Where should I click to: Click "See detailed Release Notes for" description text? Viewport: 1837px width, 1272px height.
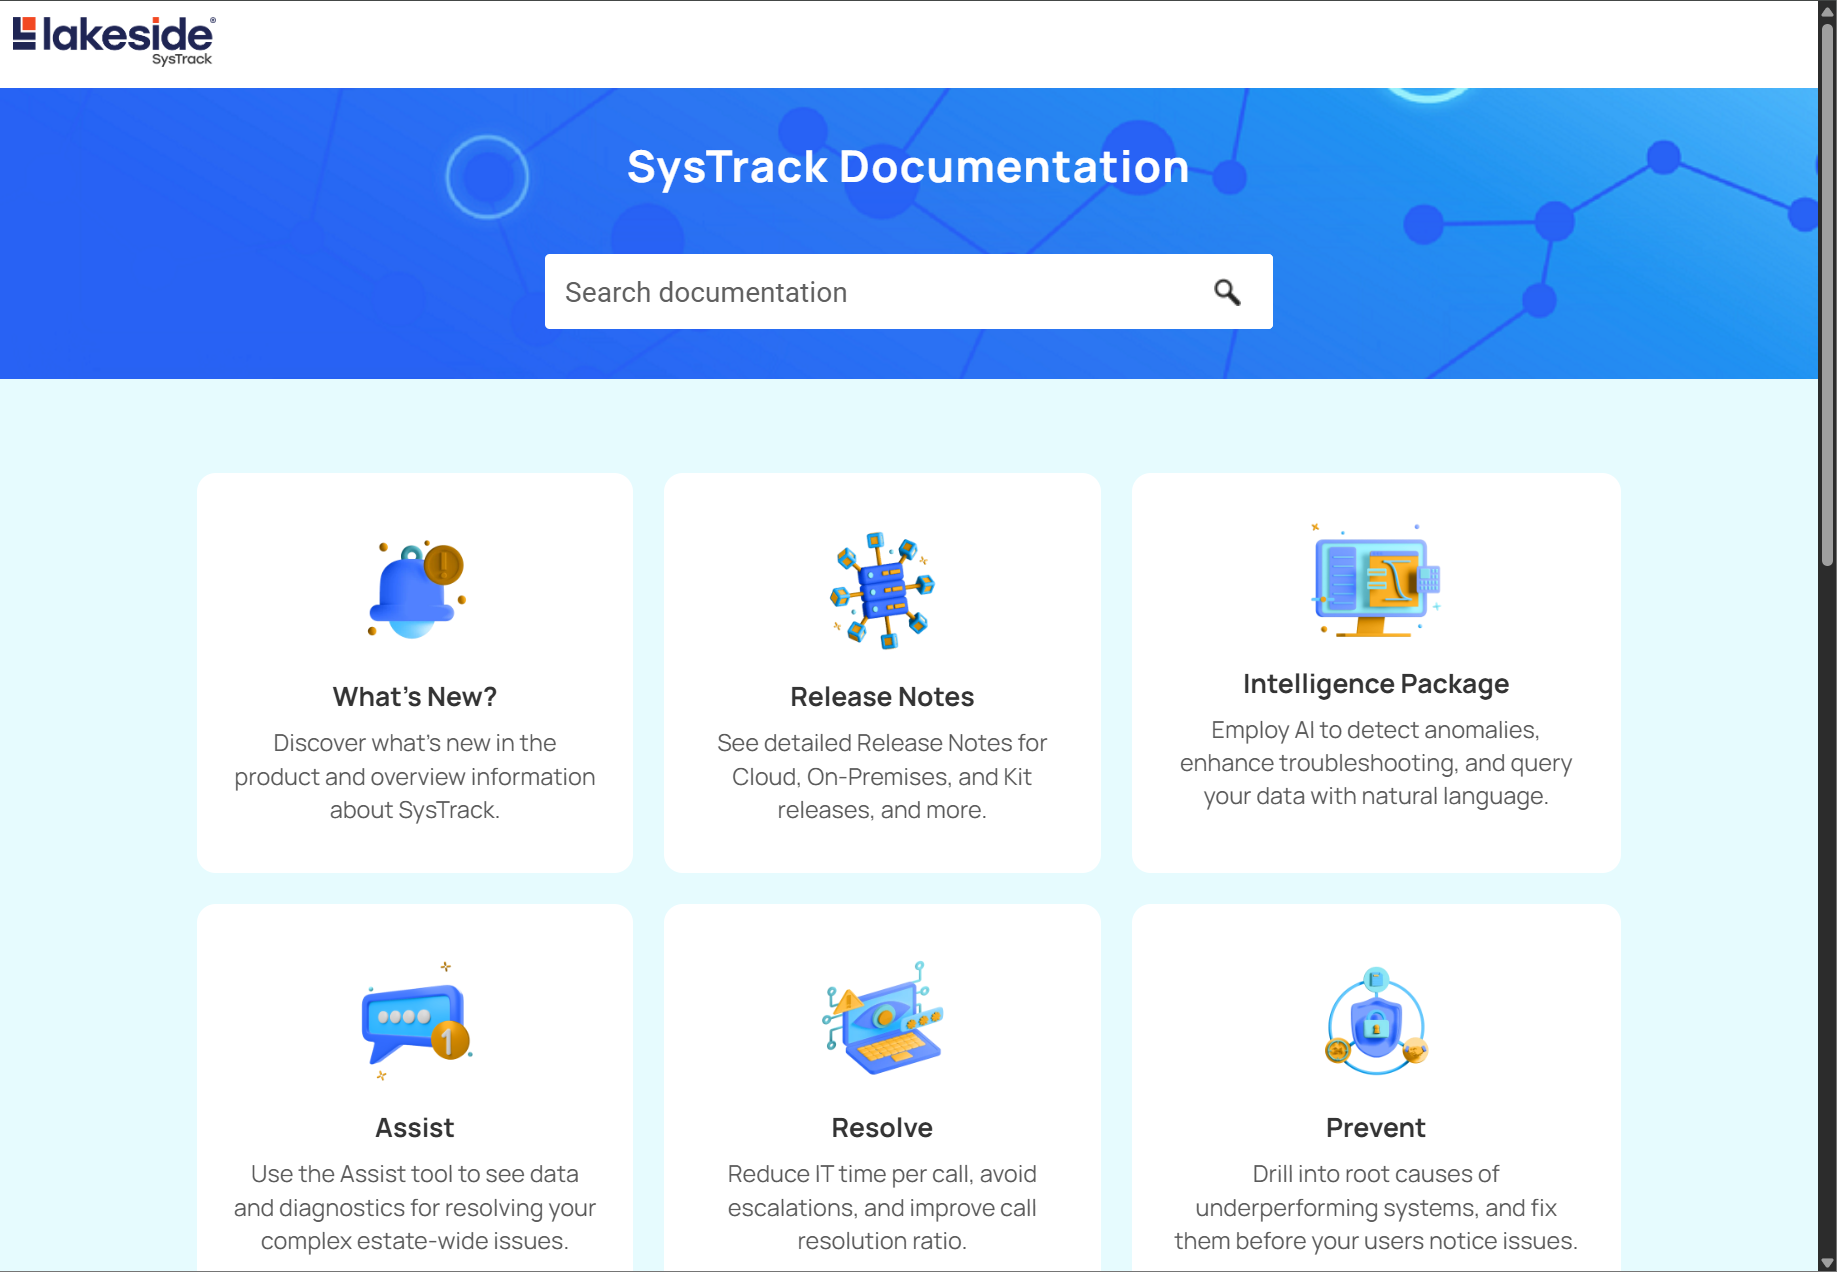tap(882, 743)
